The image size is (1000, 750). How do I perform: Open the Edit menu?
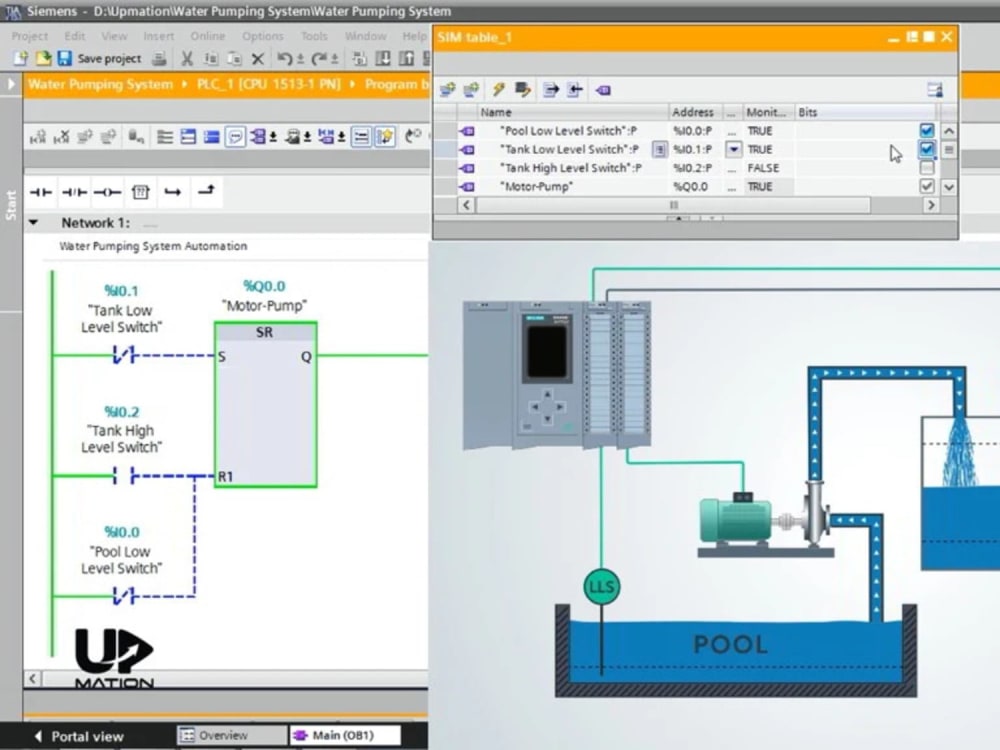pyautogui.click(x=75, y=36)
